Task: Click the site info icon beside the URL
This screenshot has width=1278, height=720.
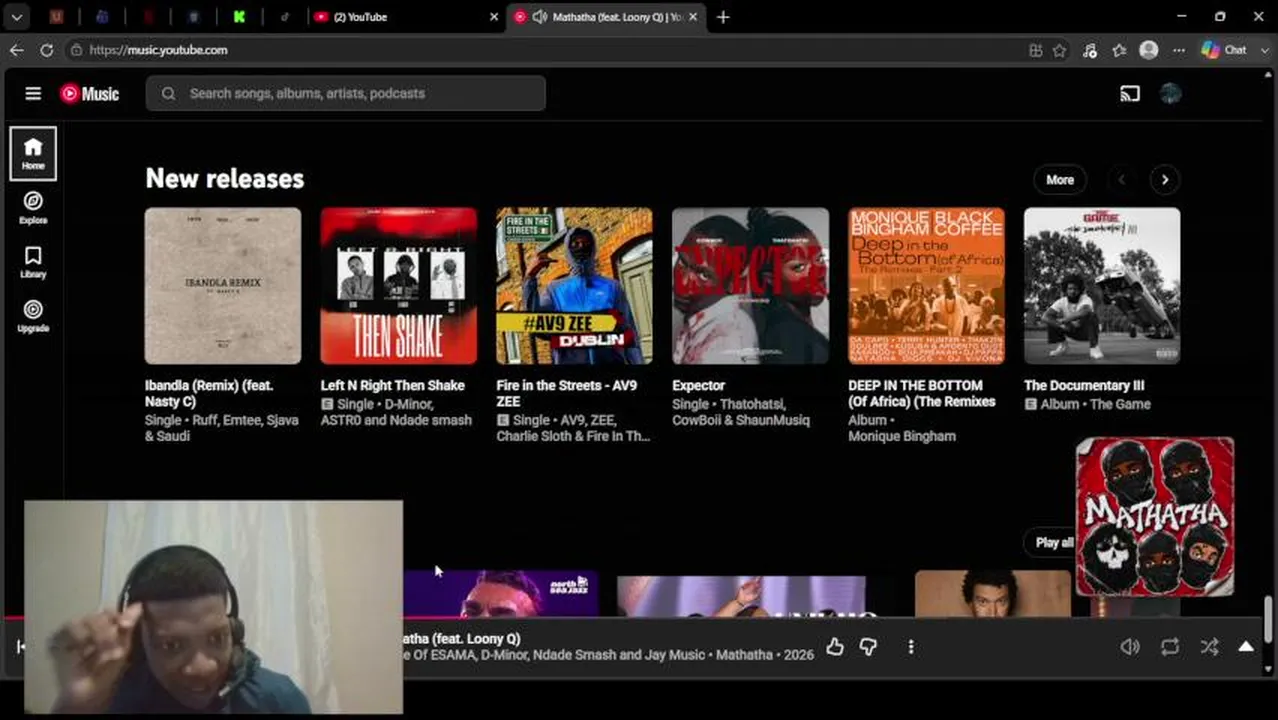Action: [x=76, y=50]
